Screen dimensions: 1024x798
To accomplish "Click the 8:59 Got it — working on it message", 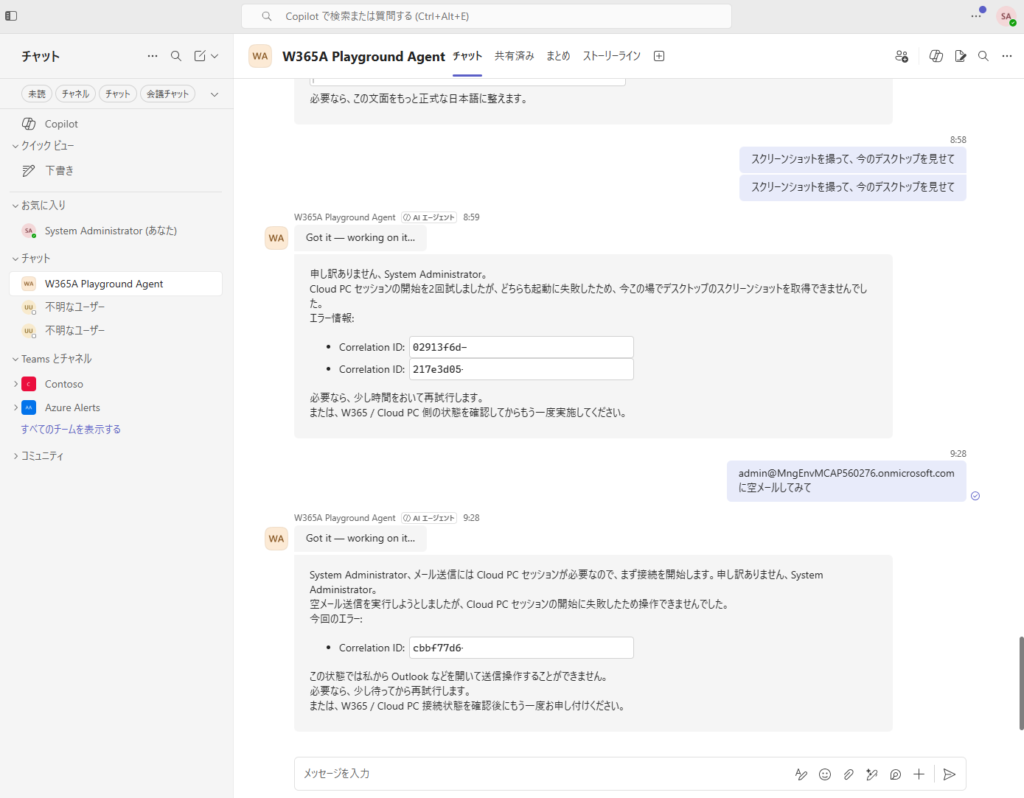I will (360, 238).
